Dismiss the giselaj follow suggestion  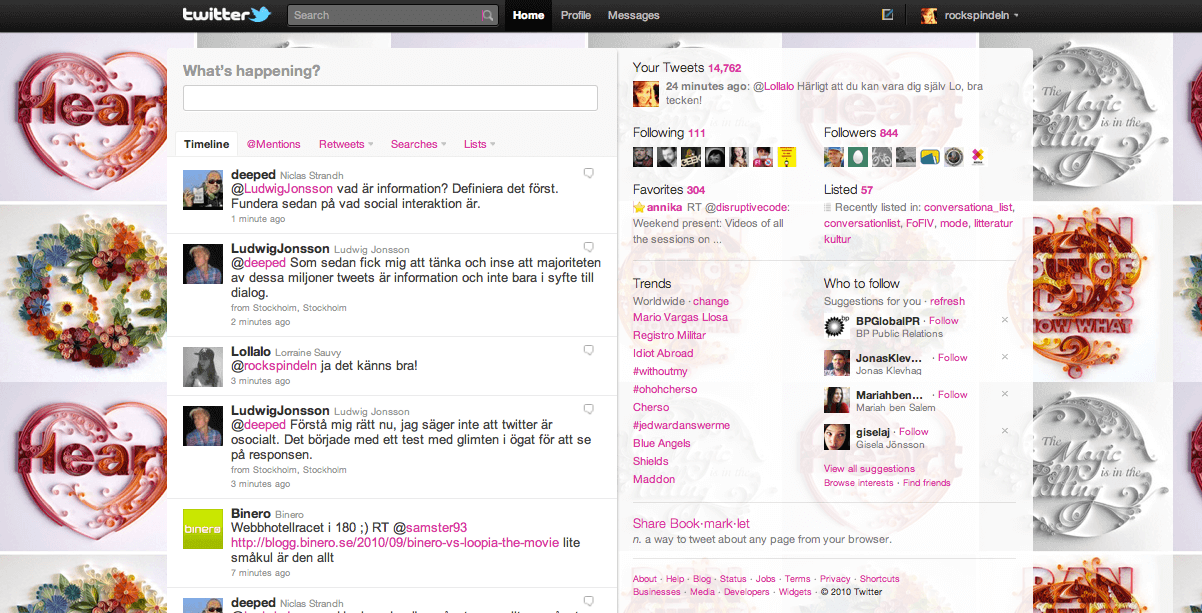[1005, 431]
